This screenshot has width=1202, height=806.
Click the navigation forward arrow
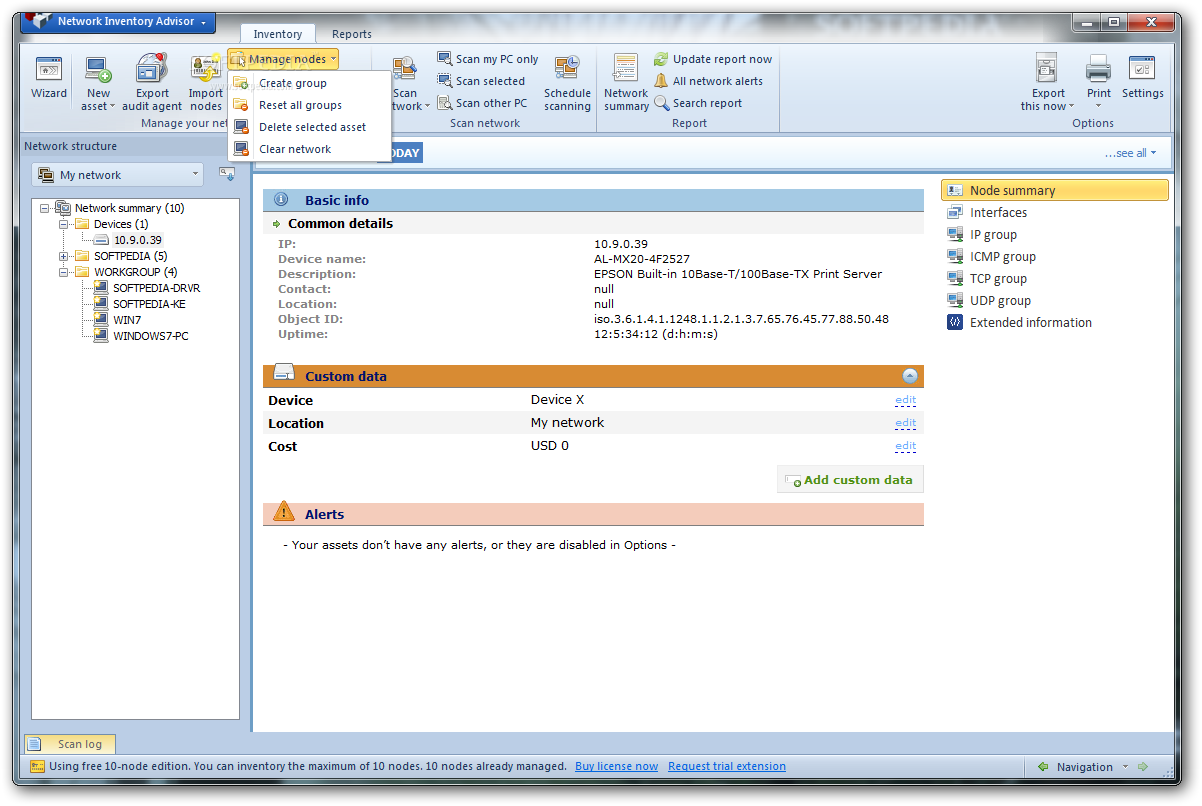pyautogui.click(x=1142, y=767)
